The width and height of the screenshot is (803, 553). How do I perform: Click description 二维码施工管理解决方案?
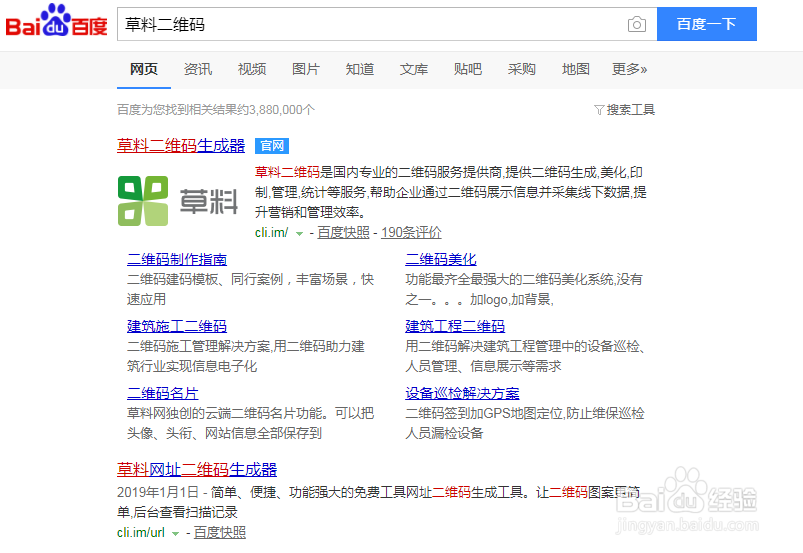click(x=246, y=356)
